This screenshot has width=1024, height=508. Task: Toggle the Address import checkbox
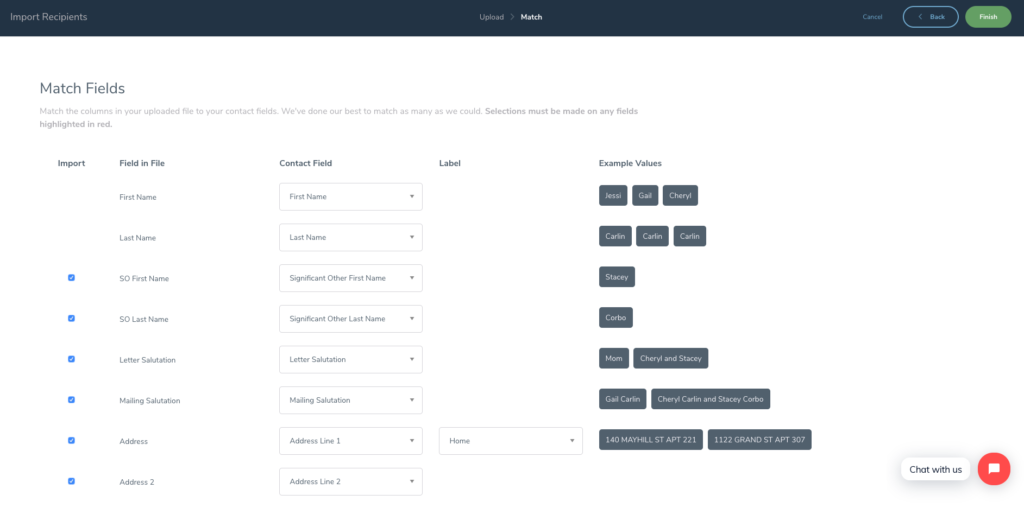(71, 440)
